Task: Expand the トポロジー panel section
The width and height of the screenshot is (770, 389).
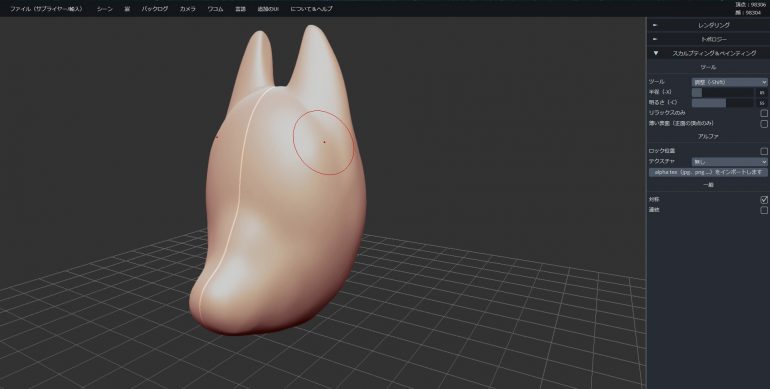Action: pyautogui.click(x=708, y=39)
